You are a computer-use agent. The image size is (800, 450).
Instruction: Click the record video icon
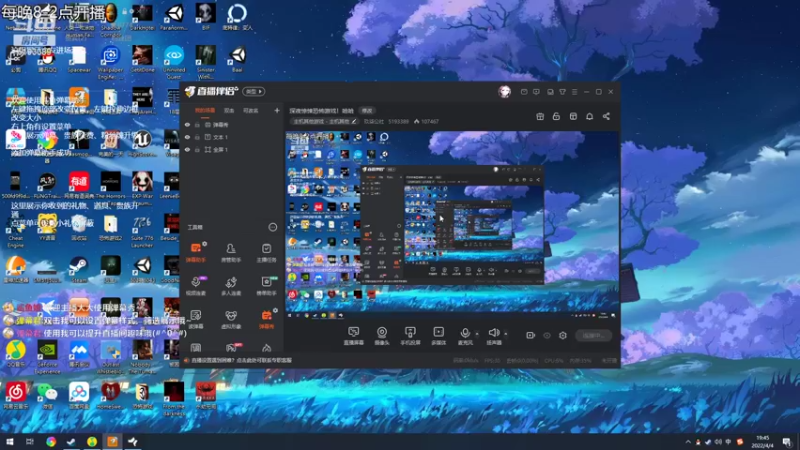[531, 335]
